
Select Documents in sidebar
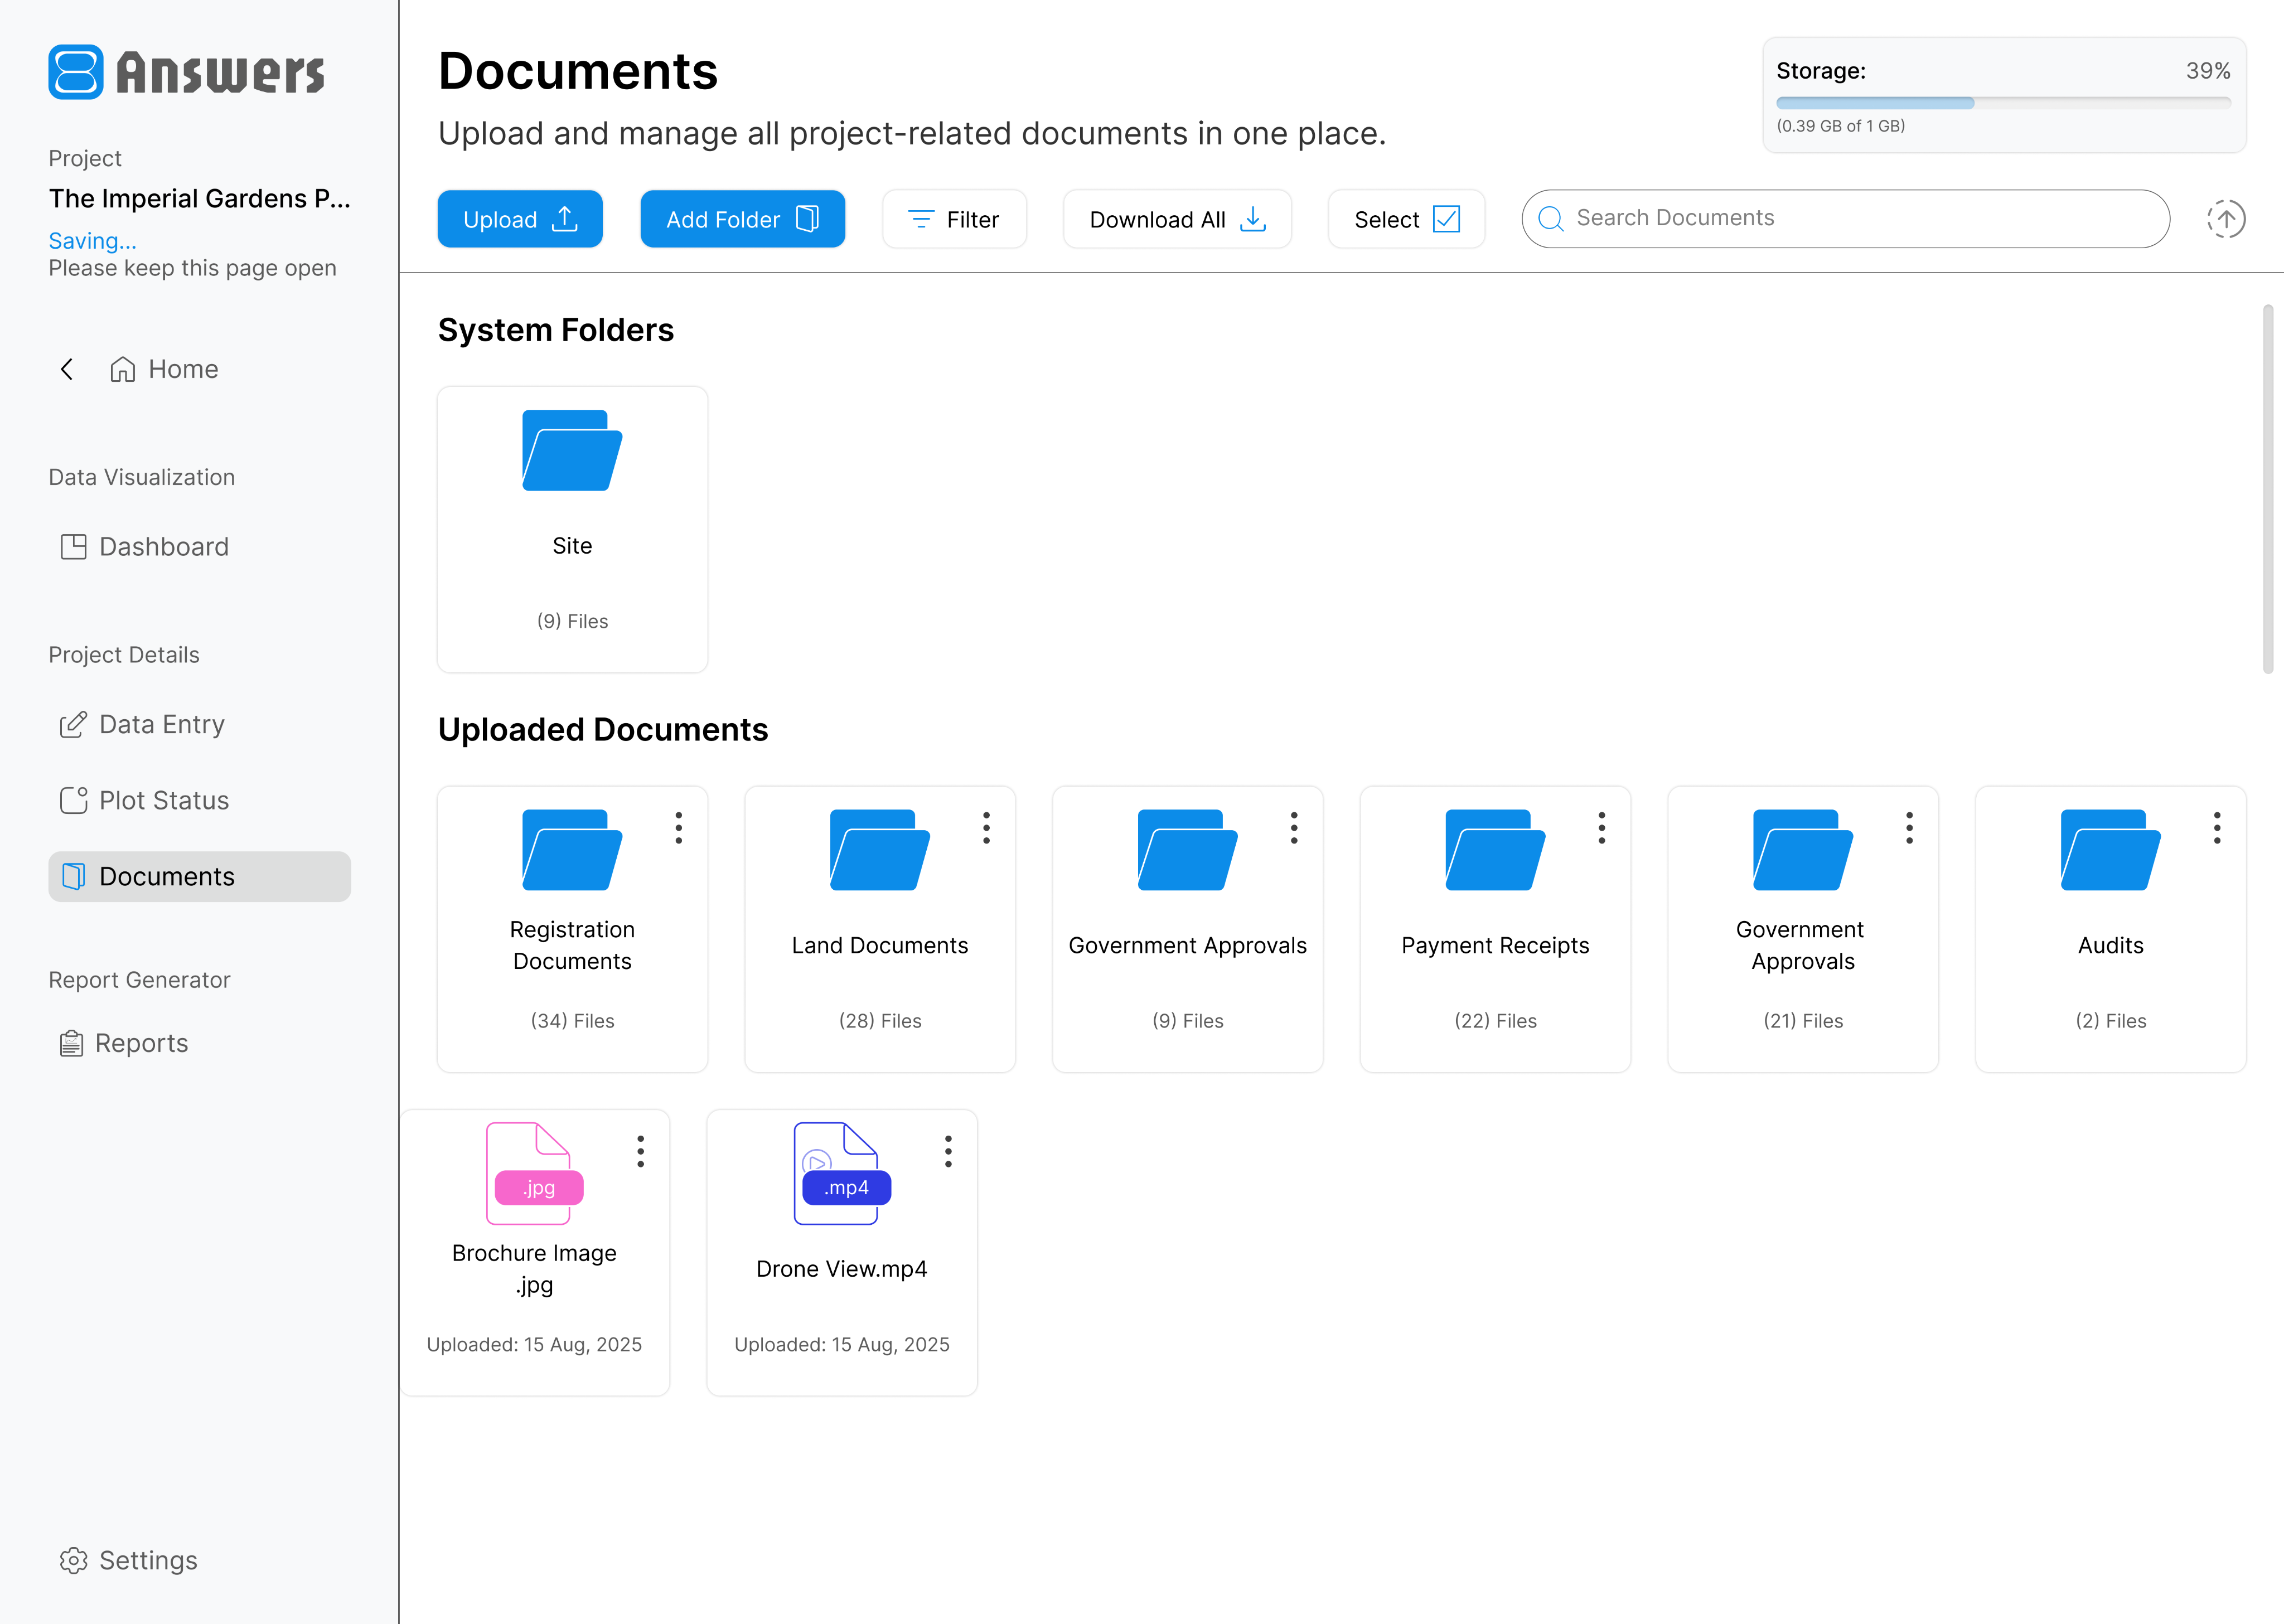[x=199, y=876]
